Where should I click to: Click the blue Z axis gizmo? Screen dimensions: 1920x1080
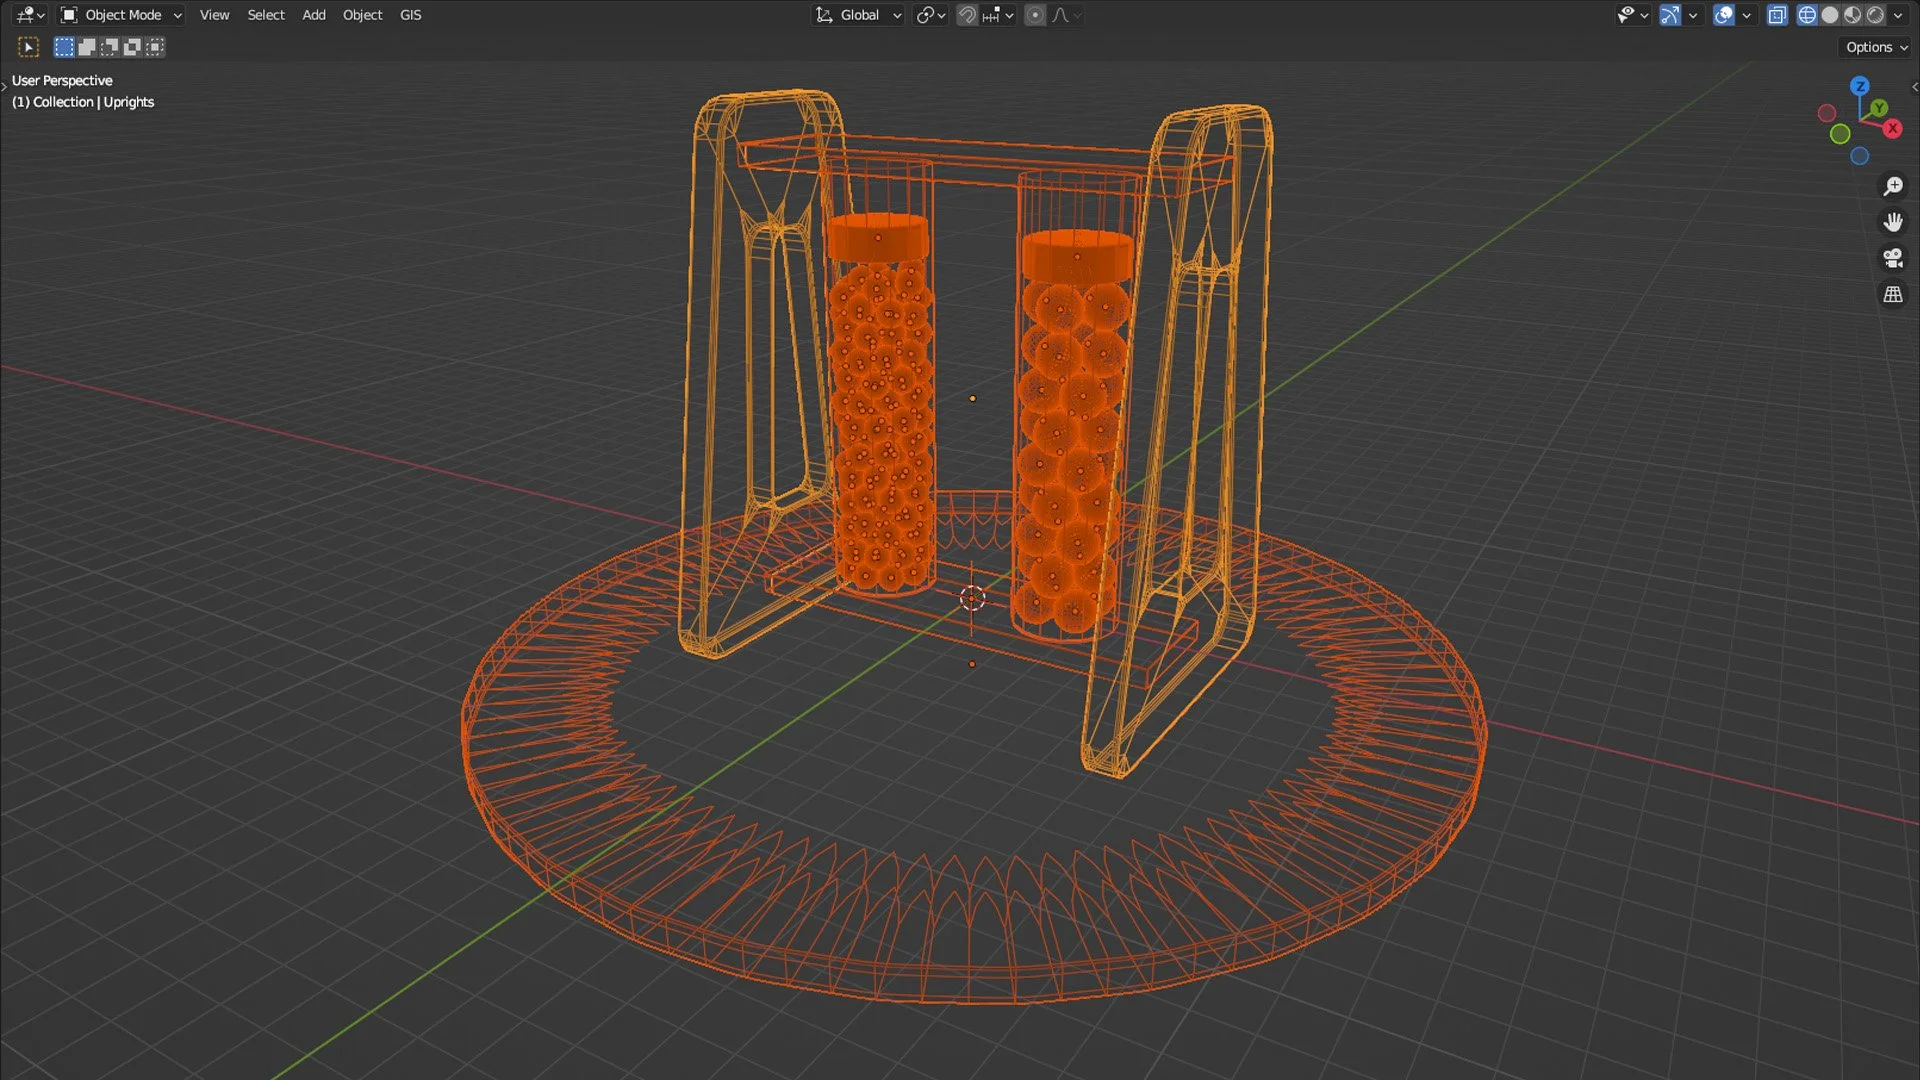(1859, 86)
